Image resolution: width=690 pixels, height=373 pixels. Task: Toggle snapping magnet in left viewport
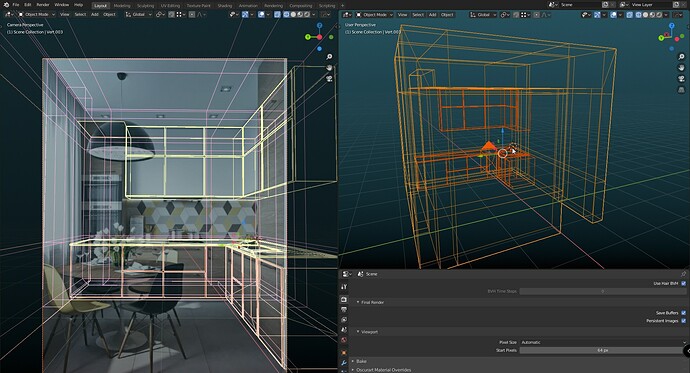tap(172, 15)
